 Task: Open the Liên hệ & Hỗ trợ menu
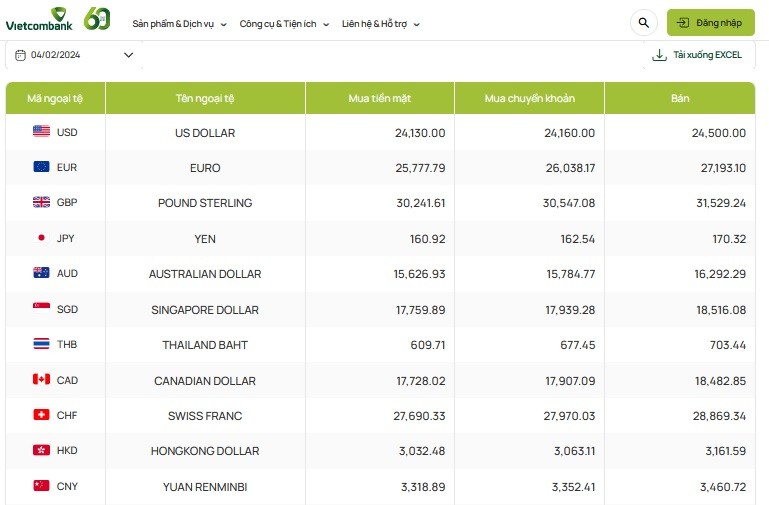coord(380,23)
